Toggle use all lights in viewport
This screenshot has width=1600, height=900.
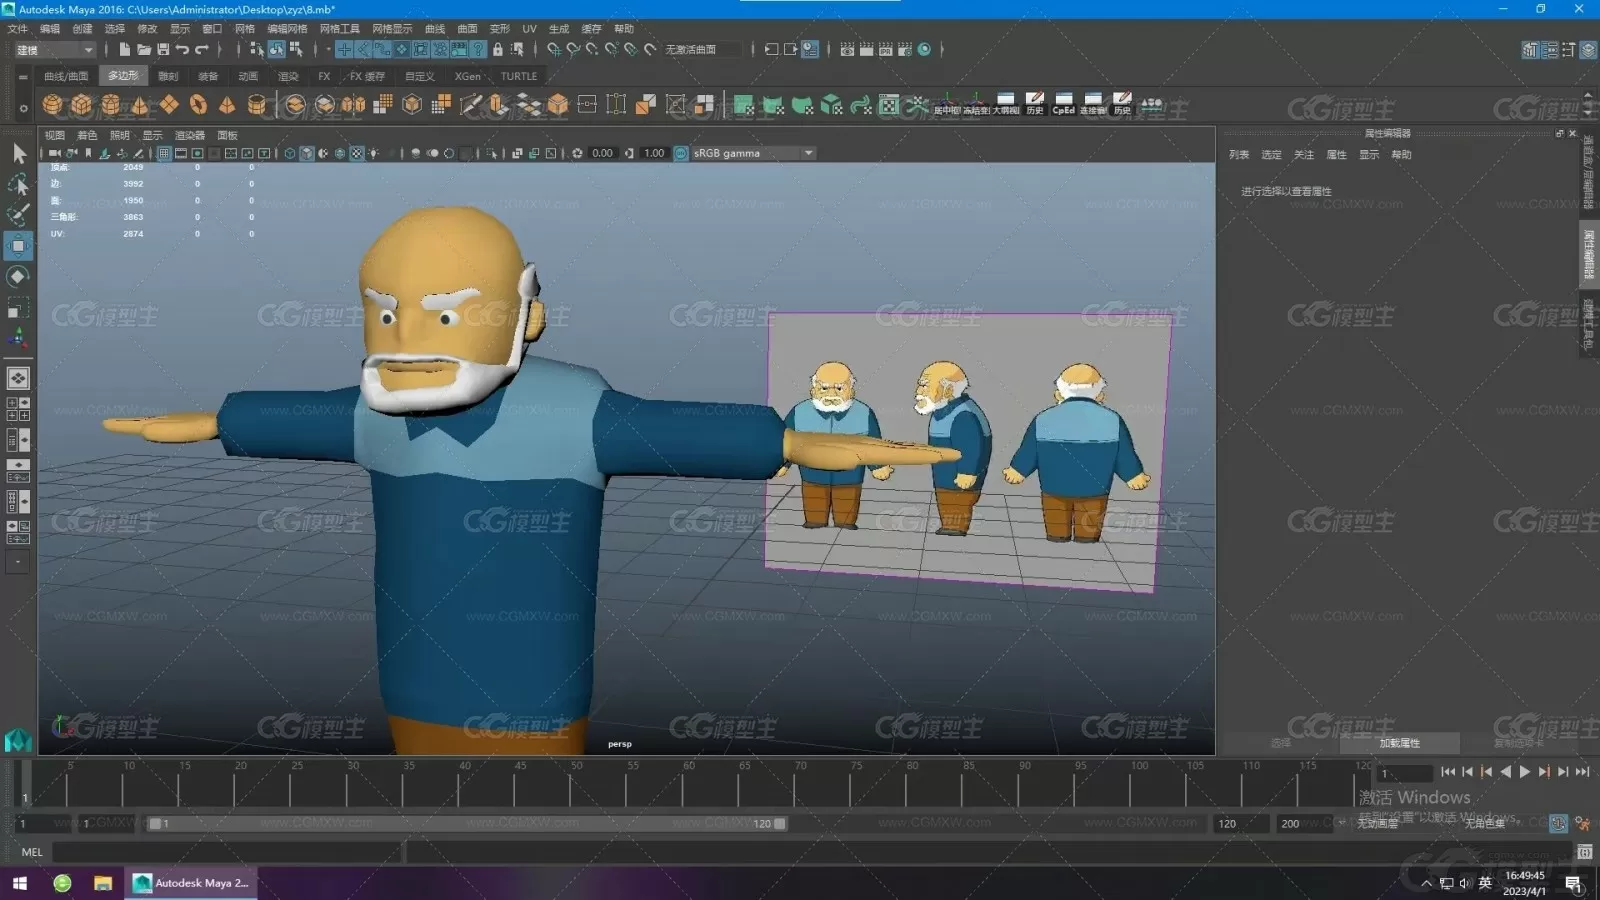[374, 153]
